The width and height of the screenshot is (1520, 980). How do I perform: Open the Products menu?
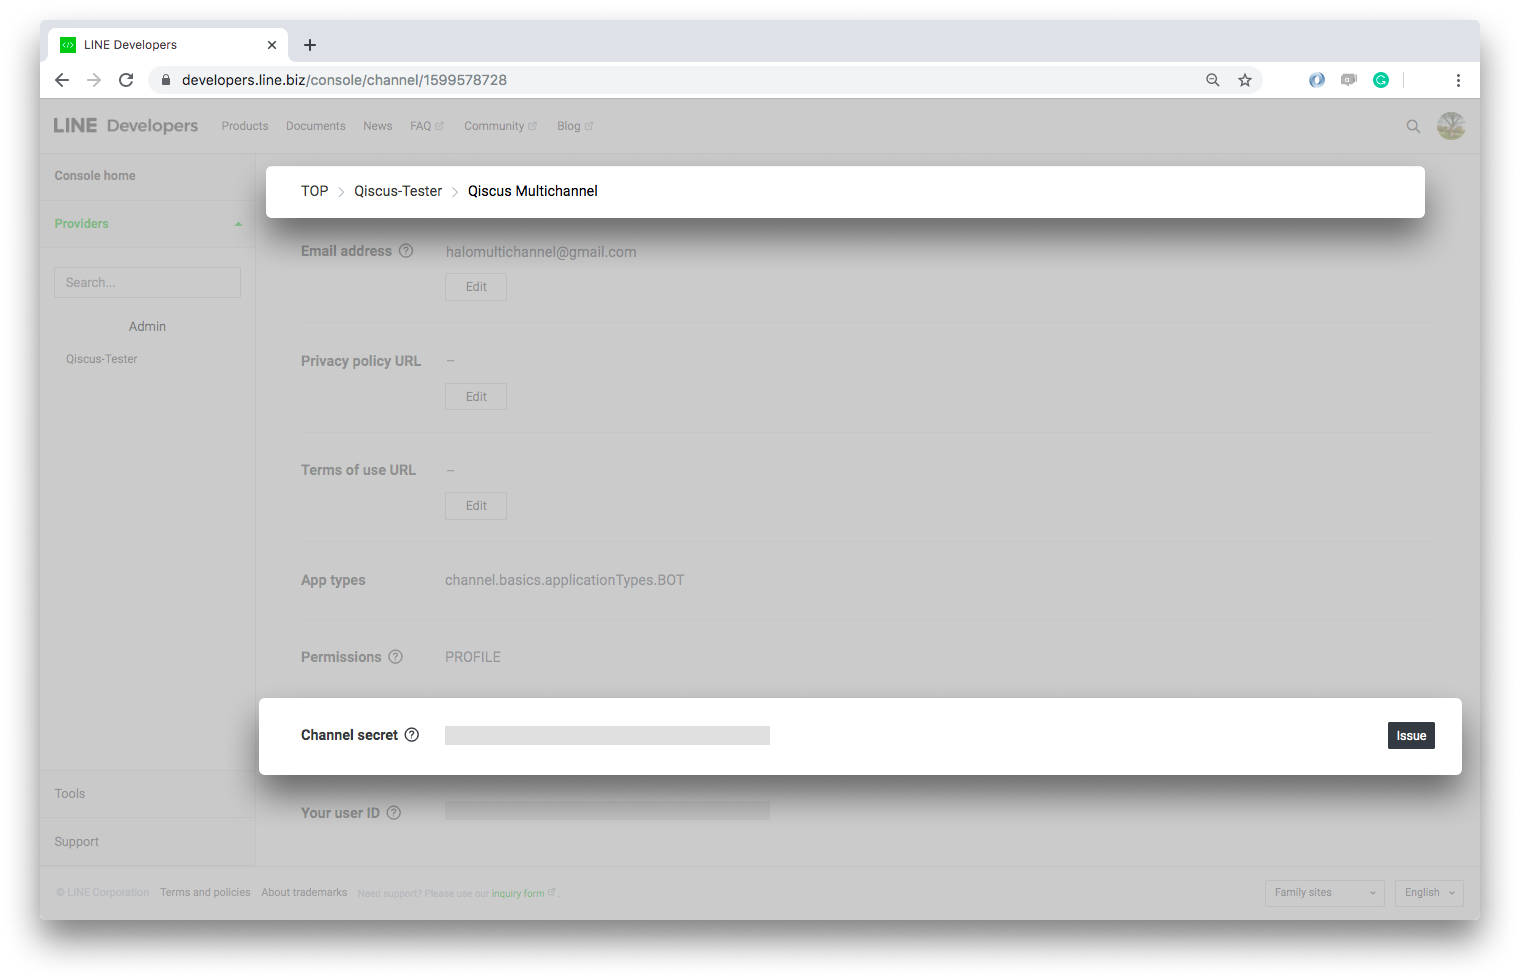pos(245,126)
